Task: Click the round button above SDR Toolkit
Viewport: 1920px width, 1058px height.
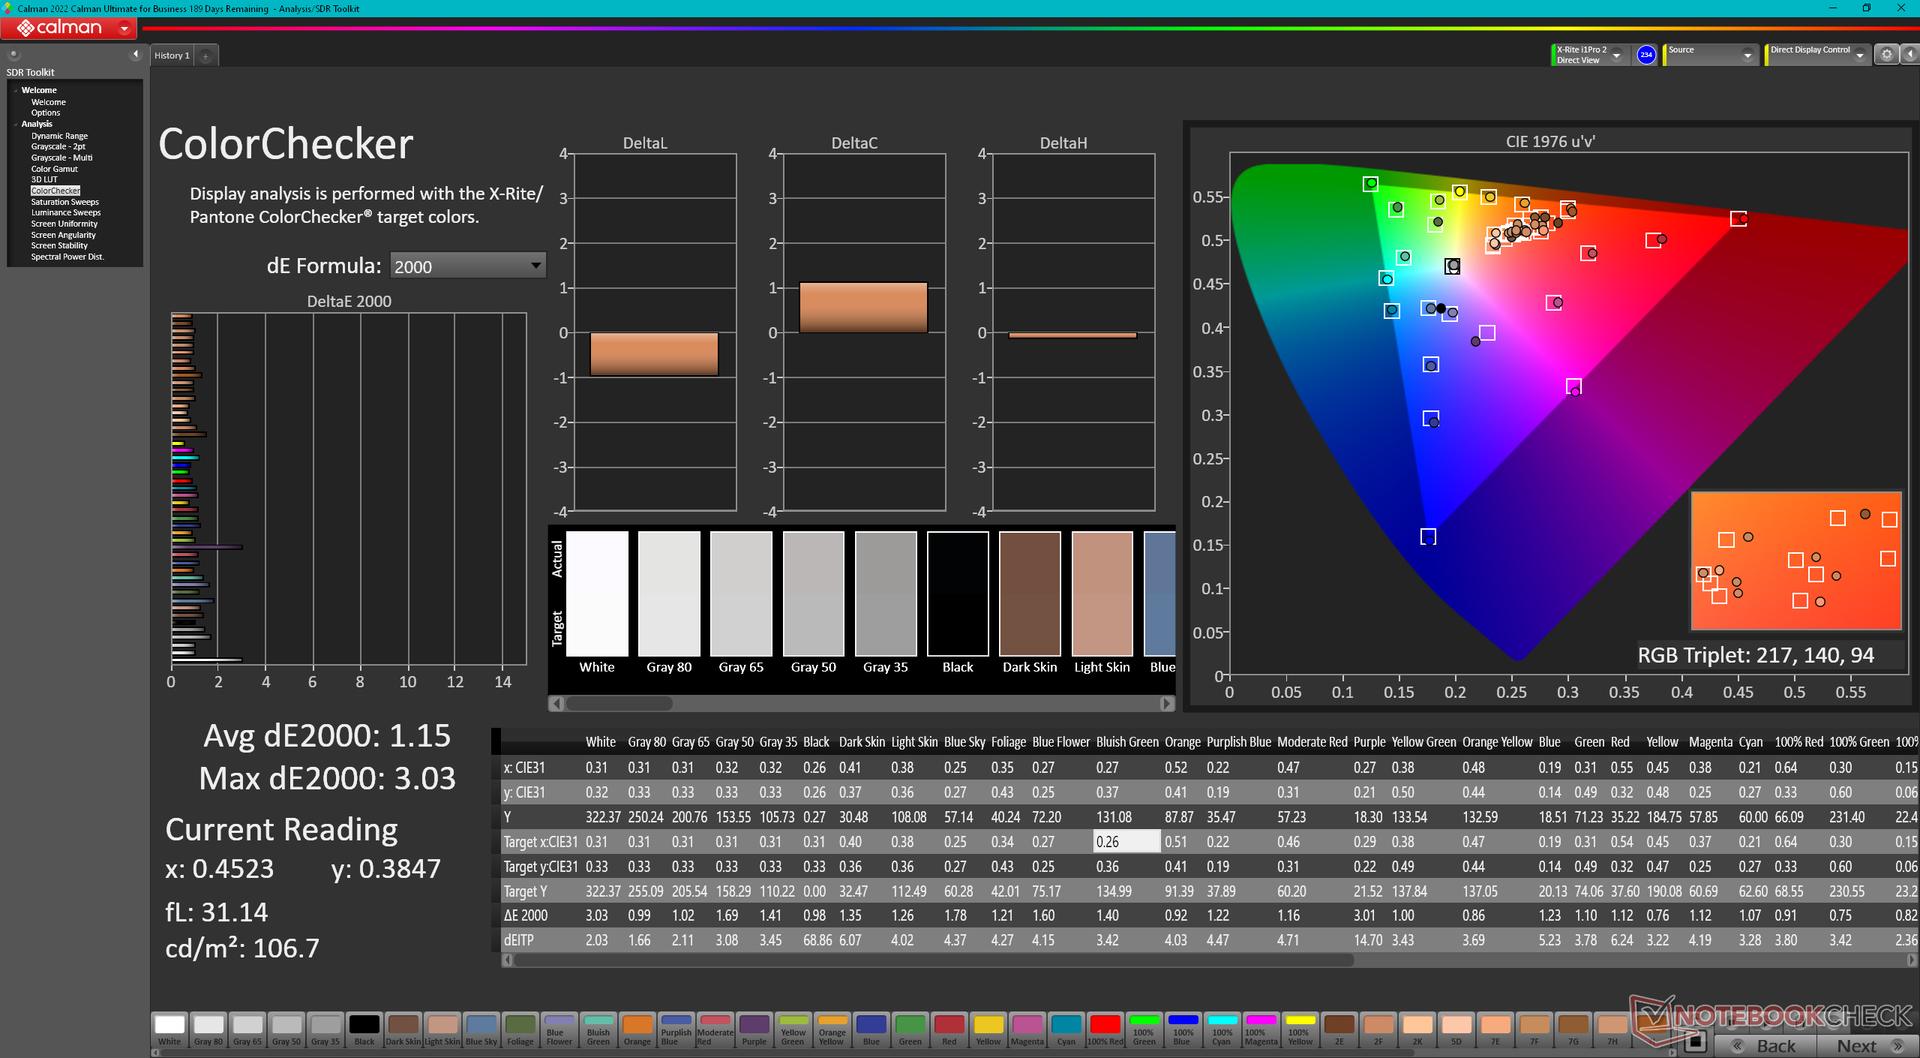Action: [14, 55]
